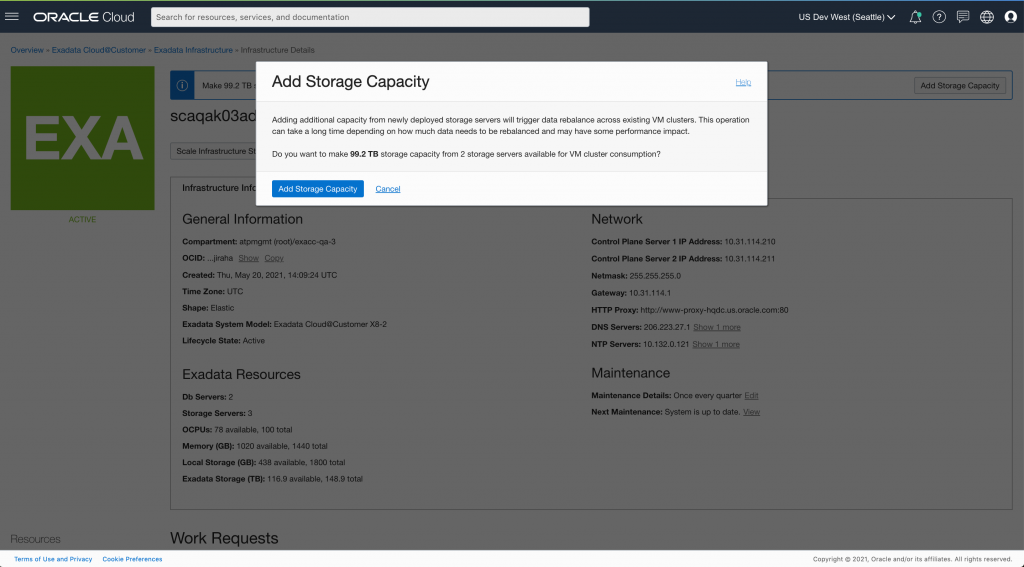This screenshot has height=567, width=1024.
Task: Open Terms of Use and Privacy
Action: pyautogui.click(x=53, y=559)
